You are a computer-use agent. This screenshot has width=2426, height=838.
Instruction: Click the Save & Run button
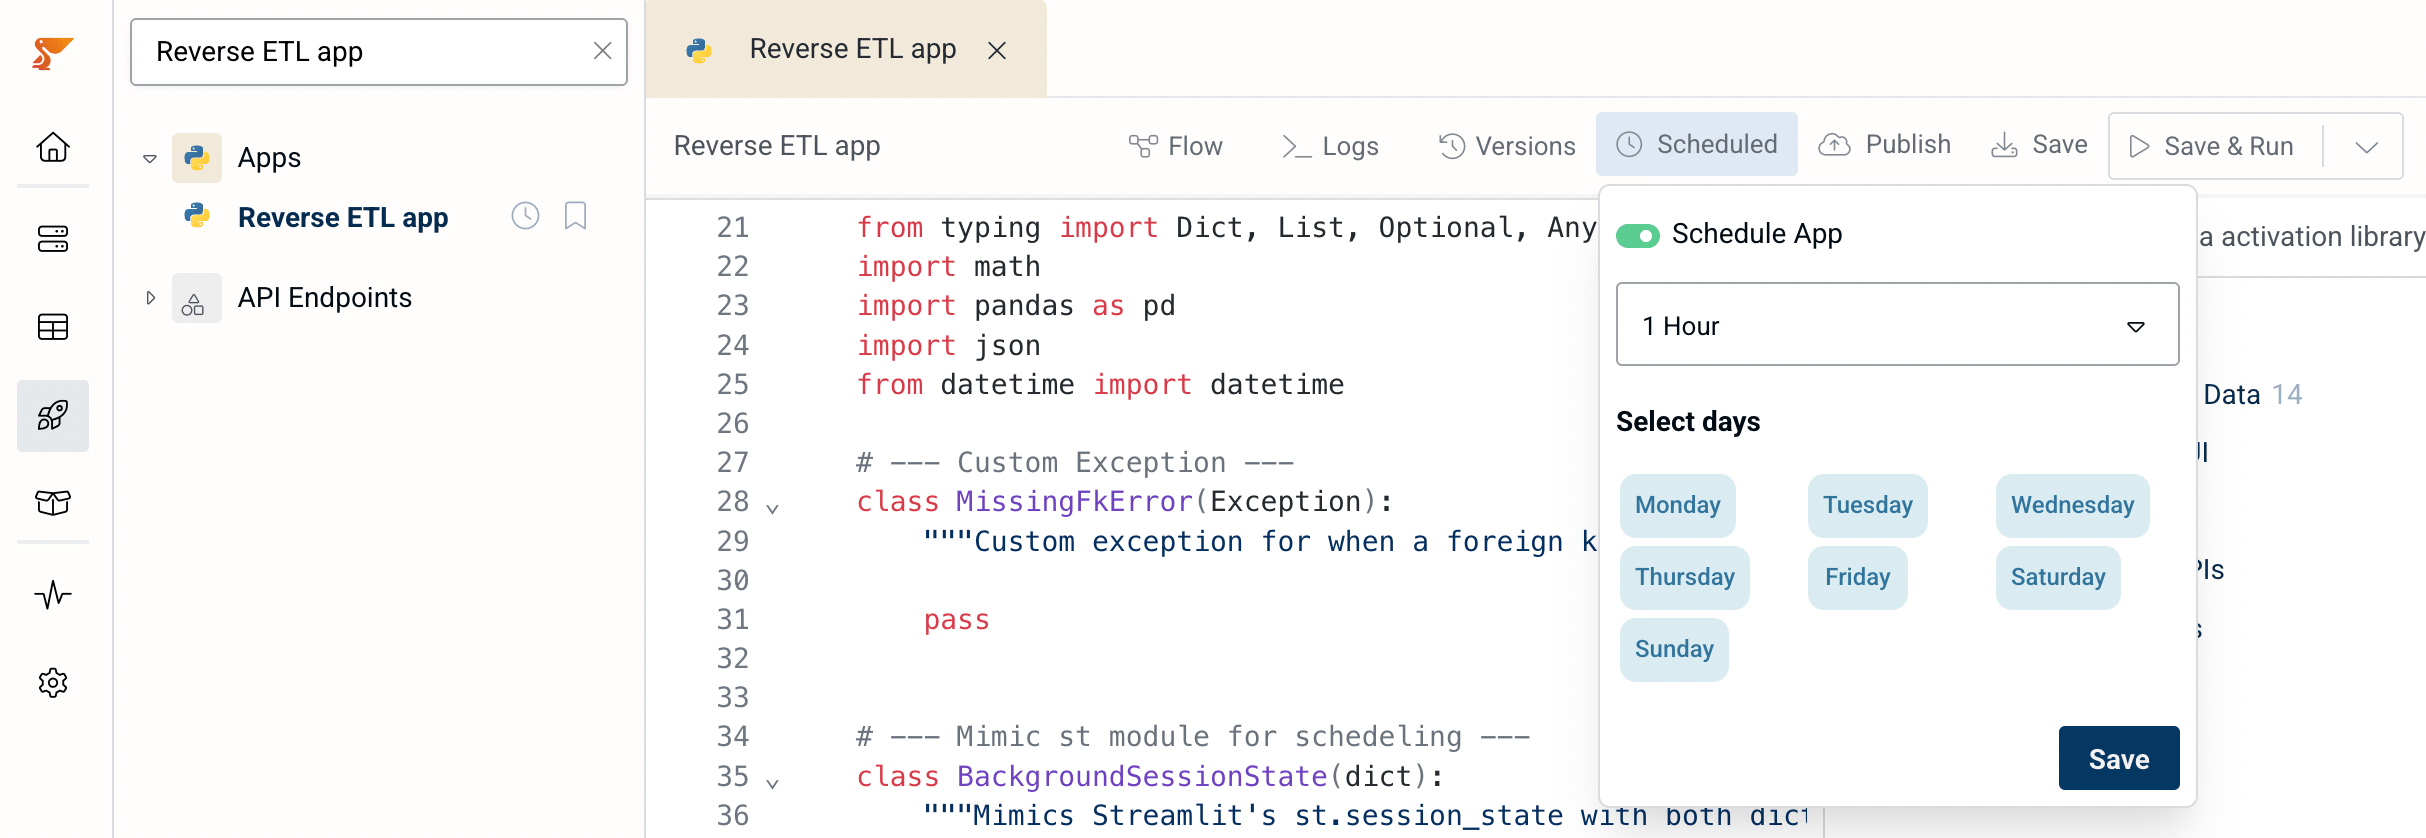coord(2213,146)
